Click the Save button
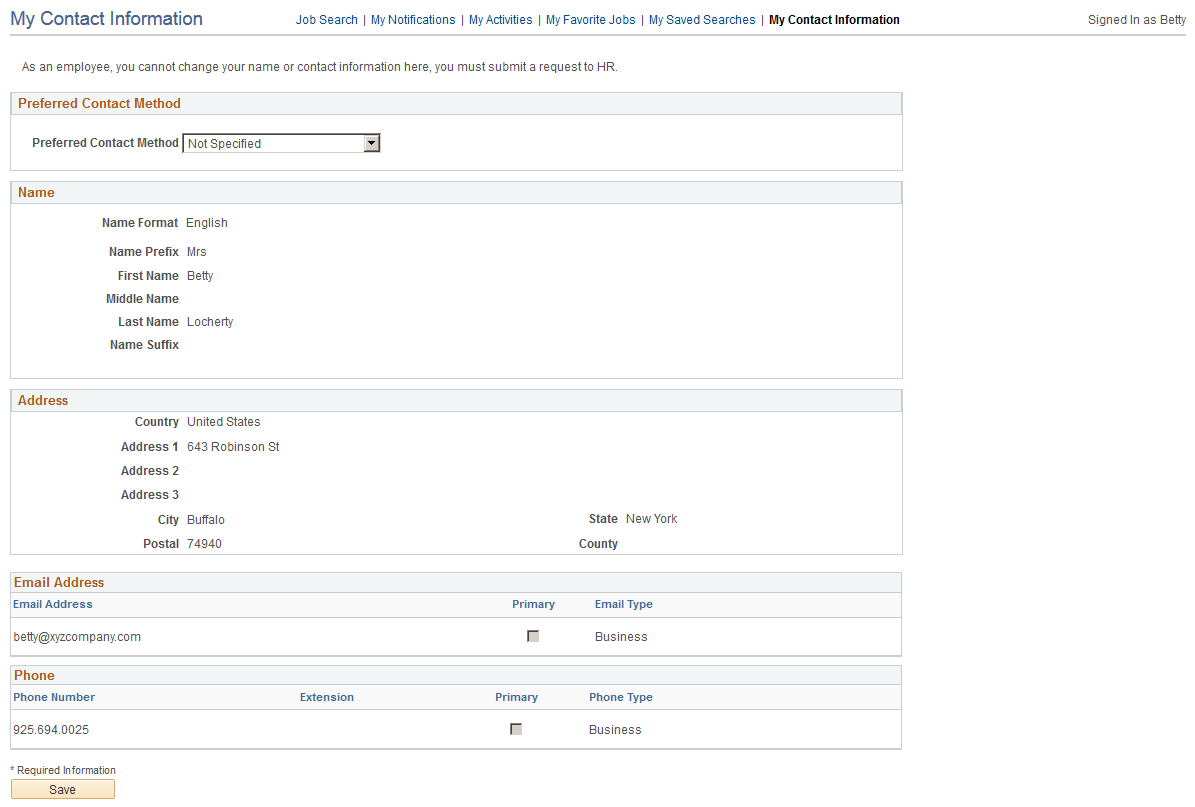 point(62,789)
